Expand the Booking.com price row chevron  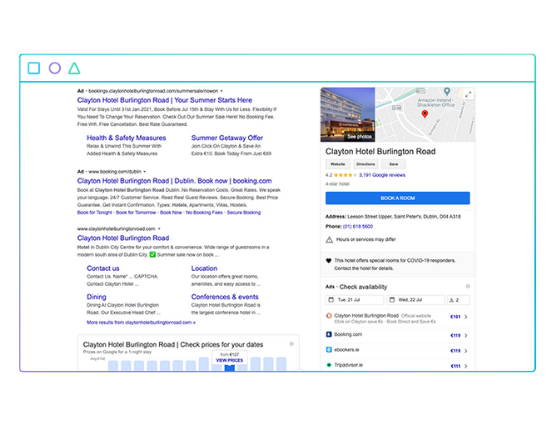pyautogui.click(x=466, y=335)
